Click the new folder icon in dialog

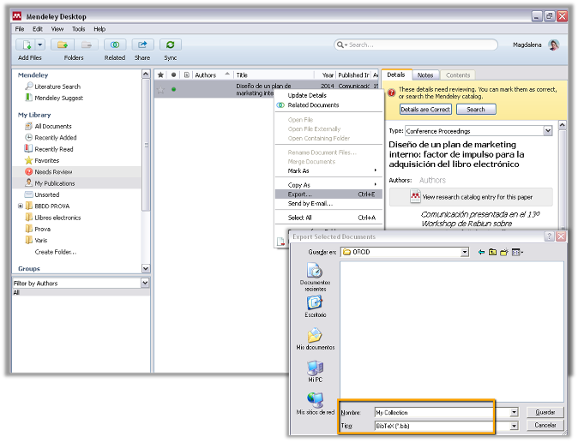pos(504,252)
